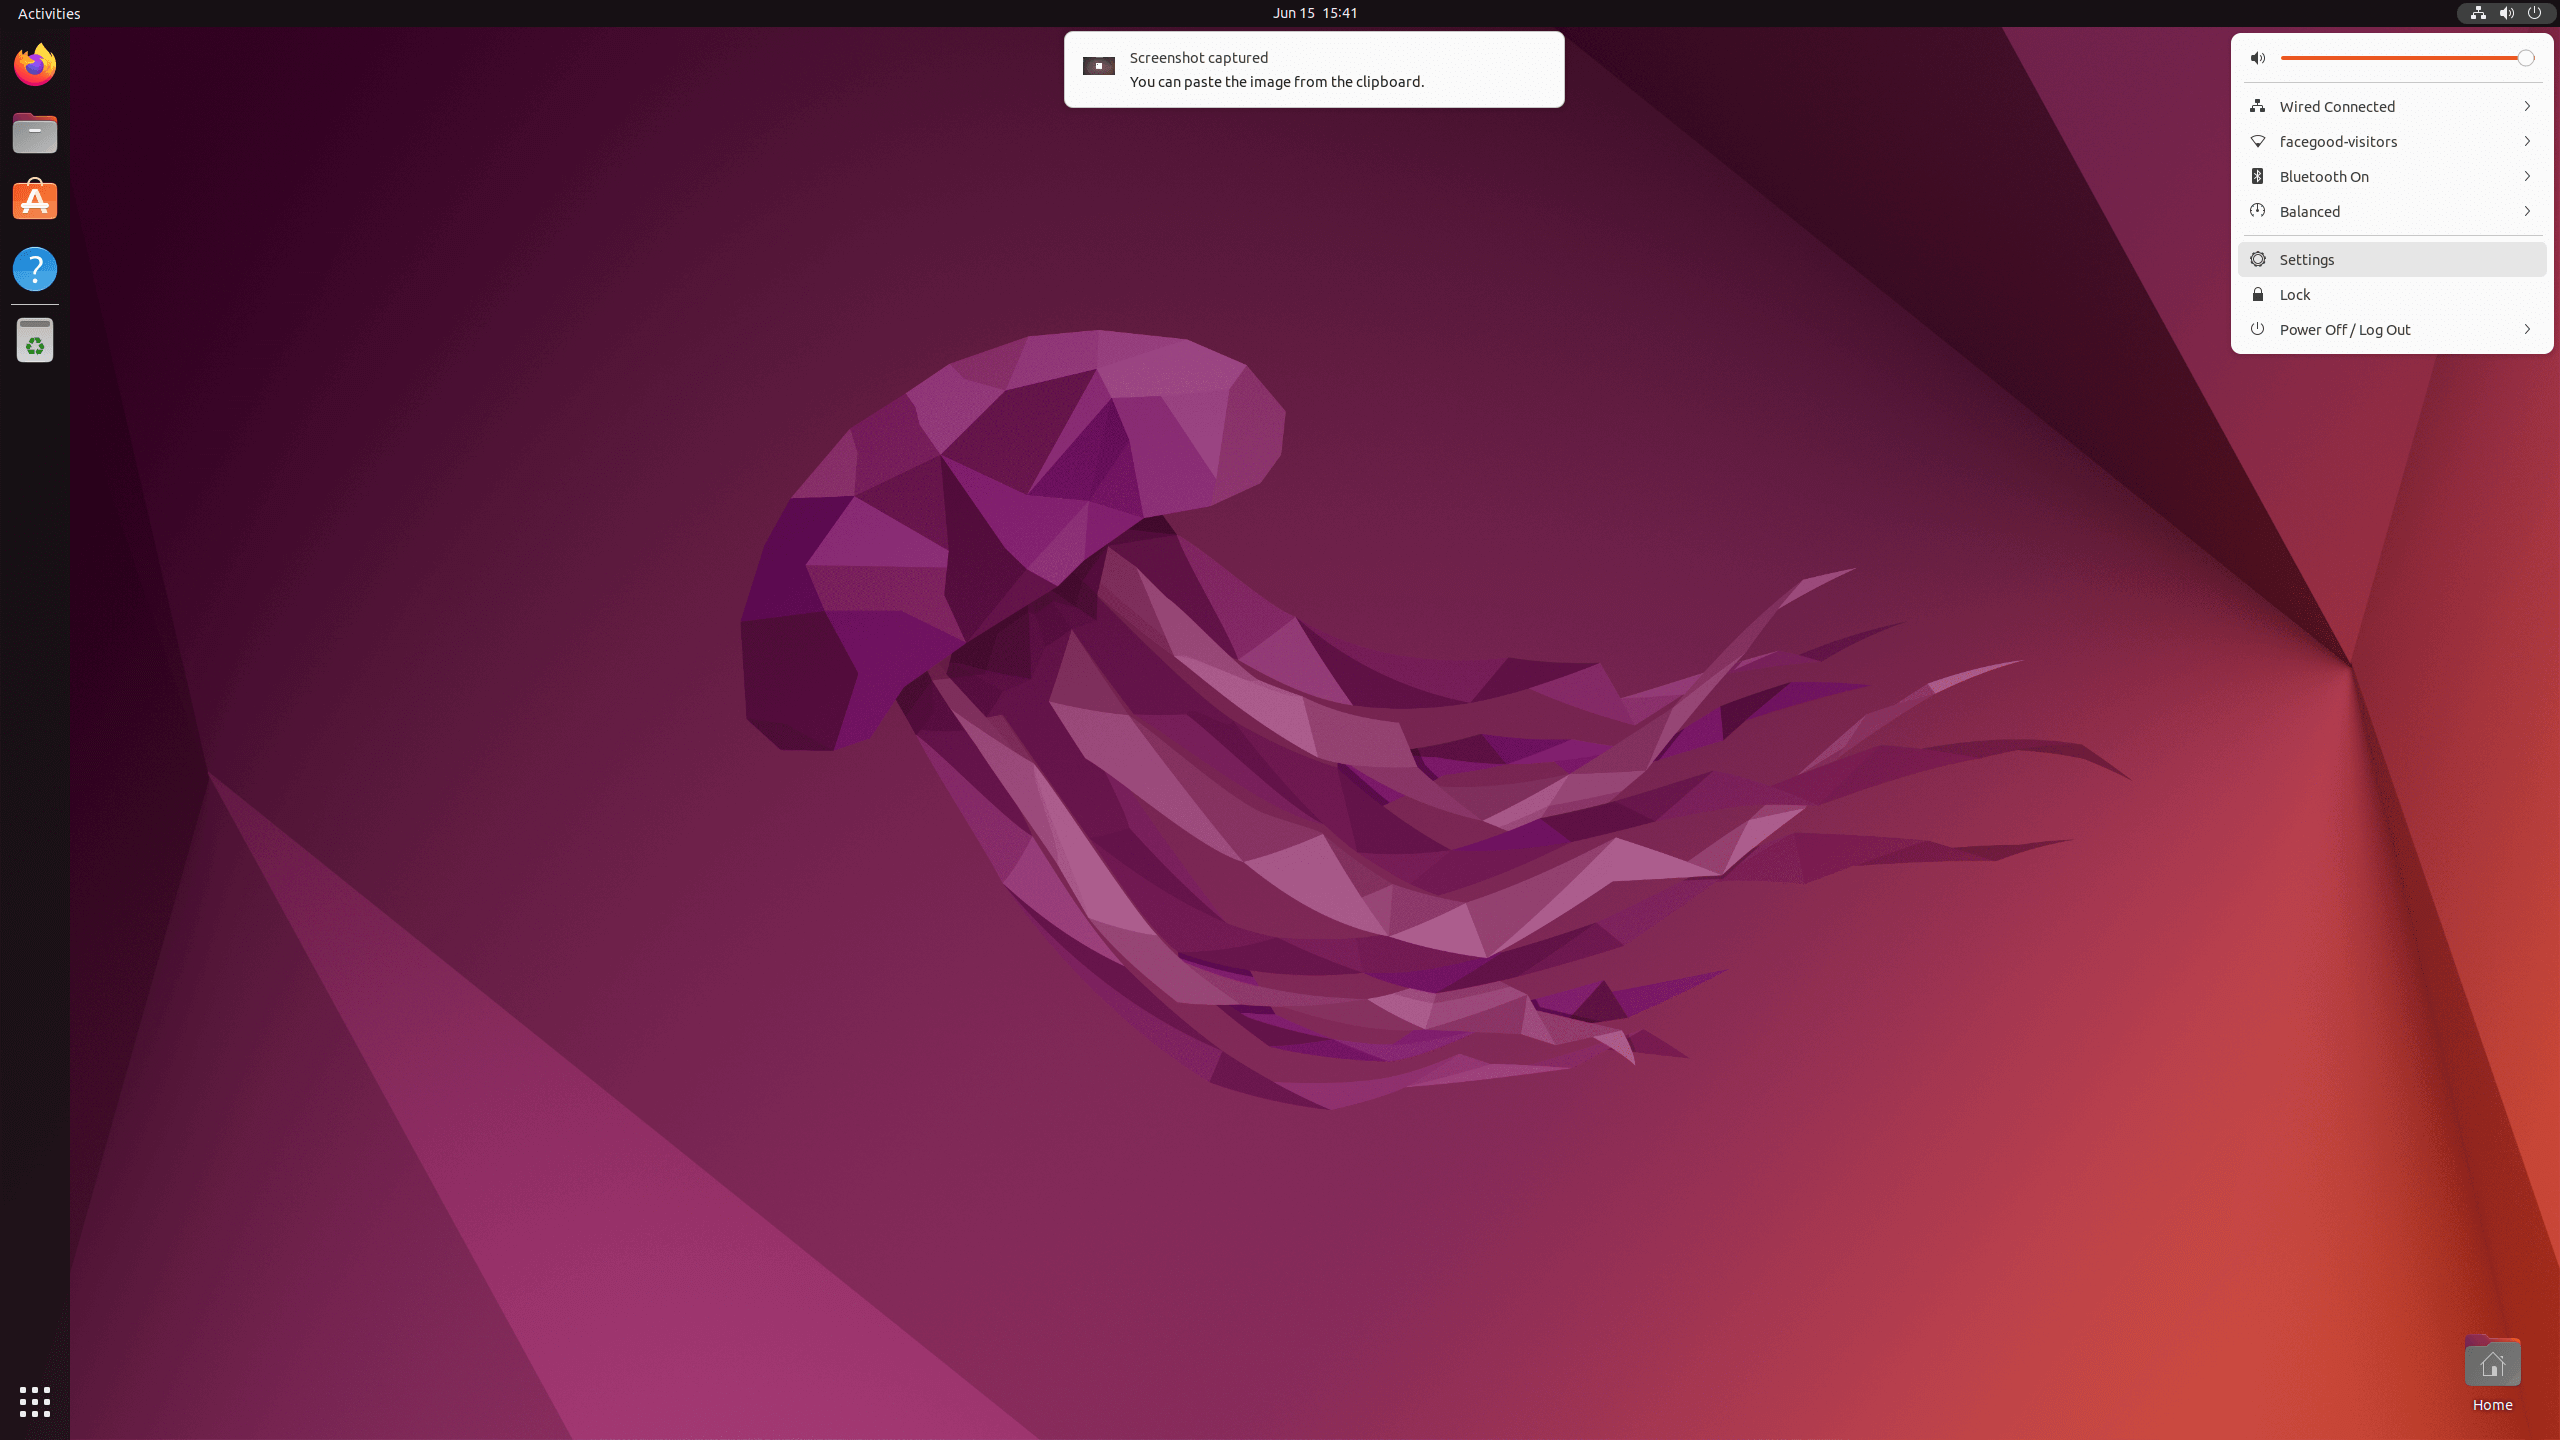The height and width of the screenshot is (1440, 2560).
Task: Select Balanced power mode entry
Action: click(x=2392, y=211)
